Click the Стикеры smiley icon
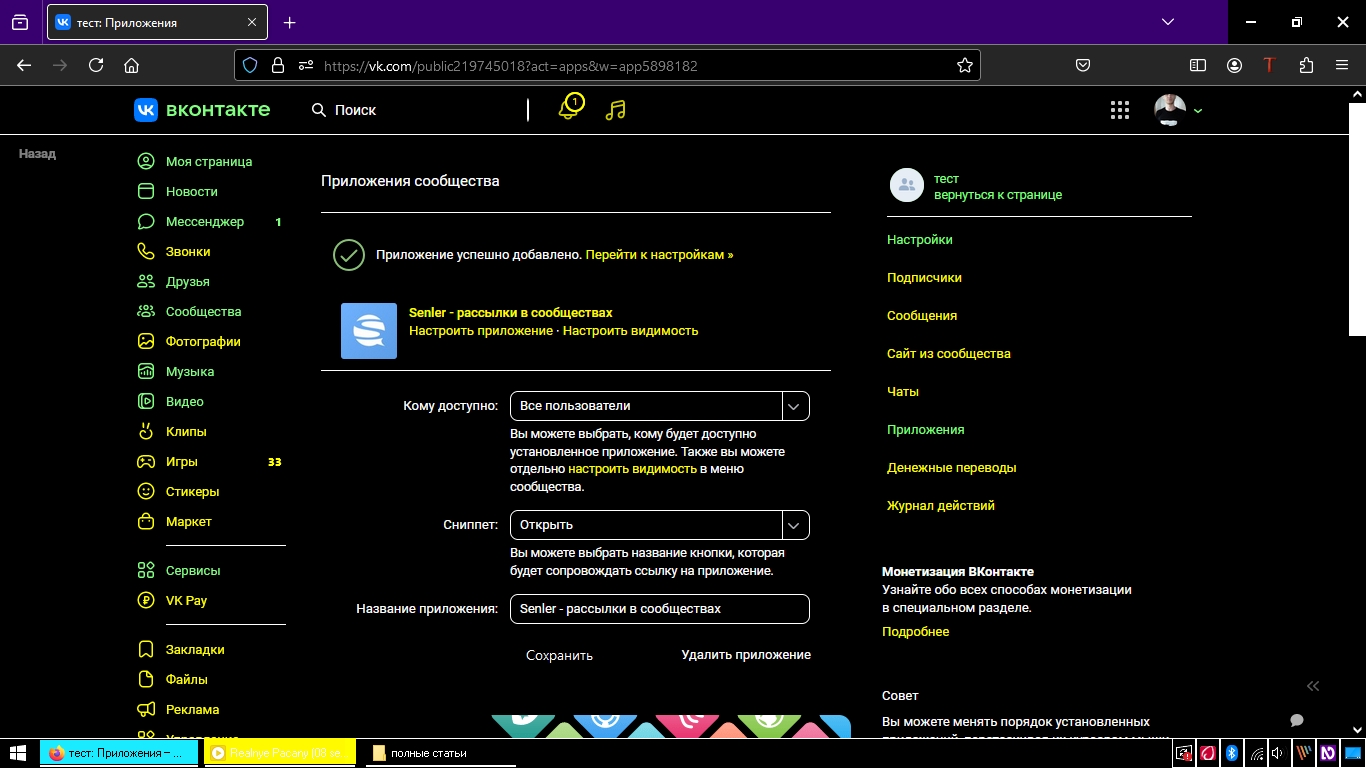 pyautogui.click(x=146, y=491)
